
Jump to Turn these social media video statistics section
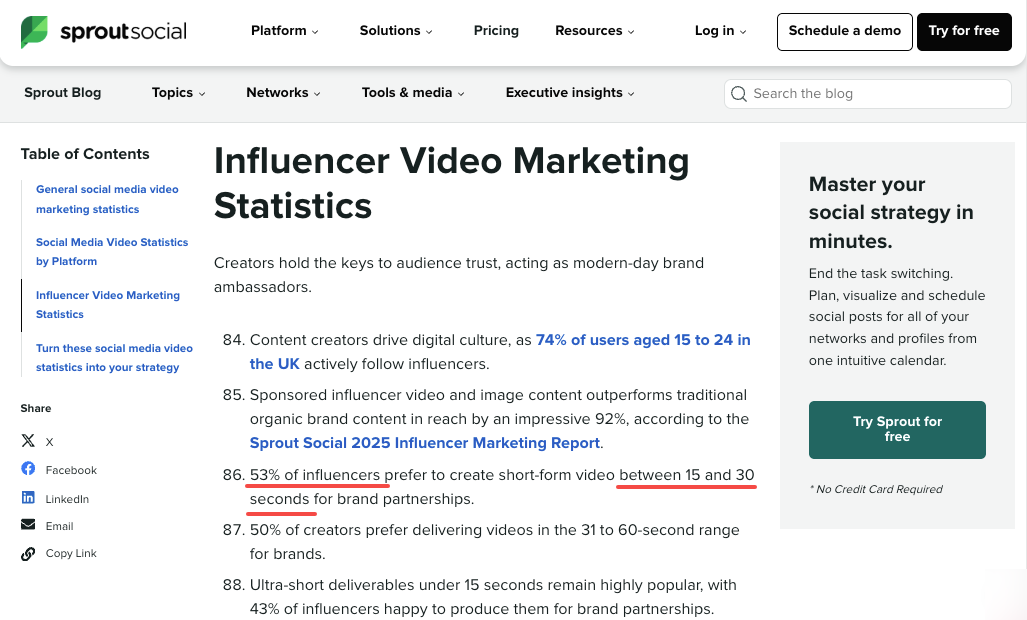pyautogui.click(x=114, y=357)
